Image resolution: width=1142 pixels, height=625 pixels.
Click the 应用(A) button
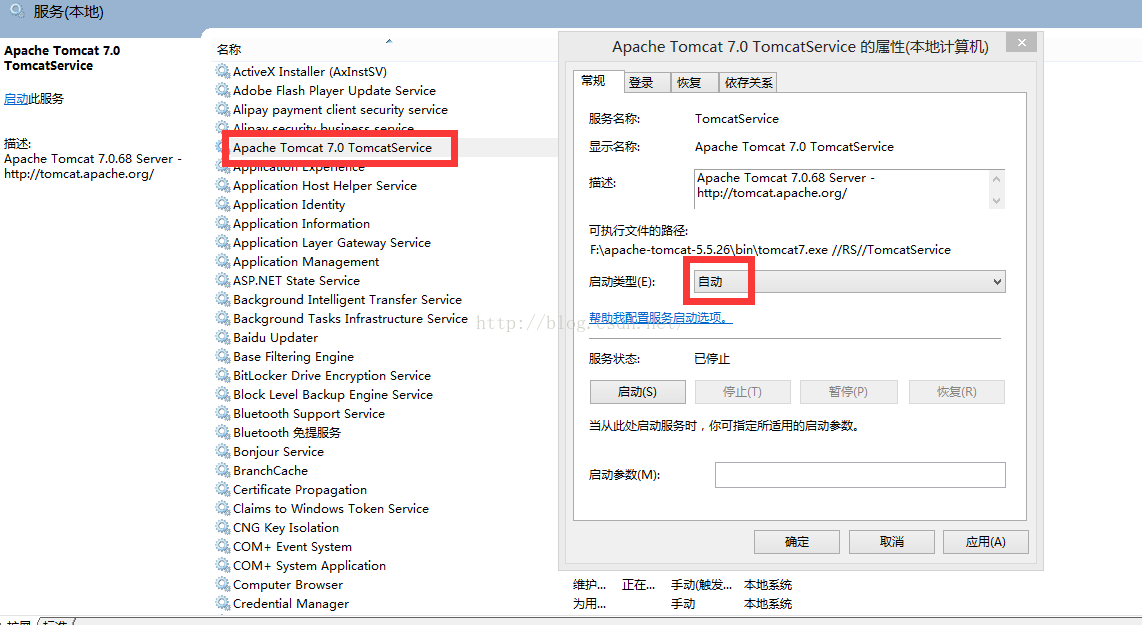(x=985, y=541)
